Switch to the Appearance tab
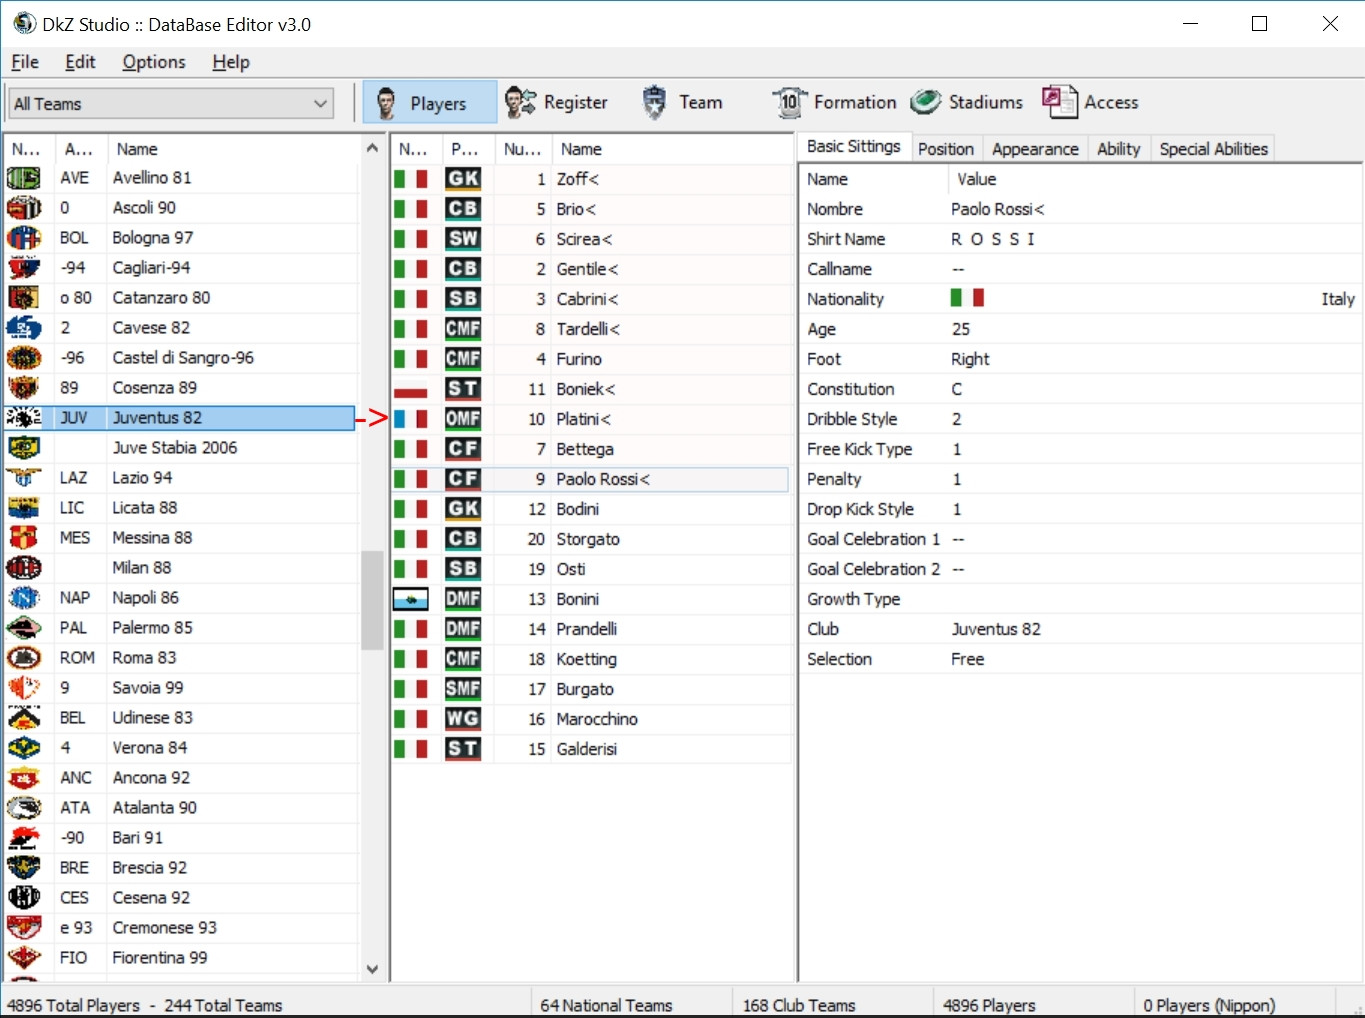Viewport: 1365px width, 1018px height. (1035, 149)
